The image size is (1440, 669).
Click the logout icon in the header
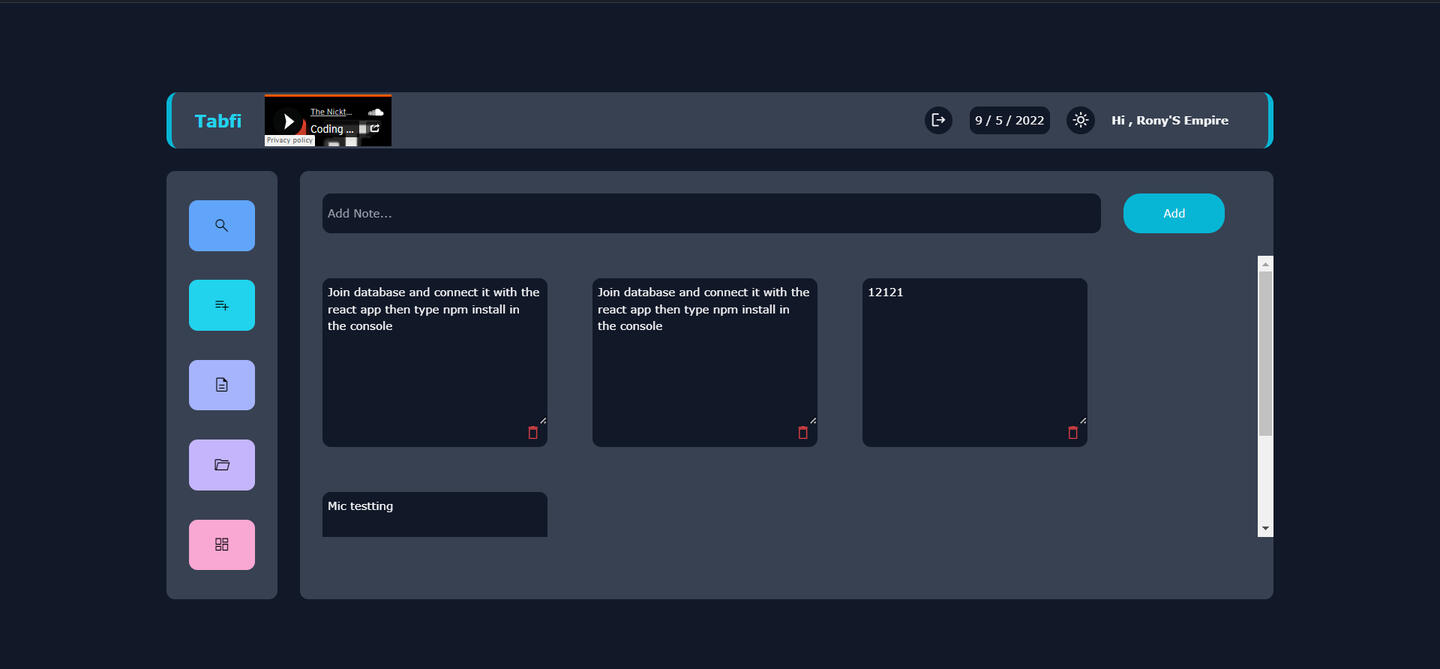[x=938, y=120]
